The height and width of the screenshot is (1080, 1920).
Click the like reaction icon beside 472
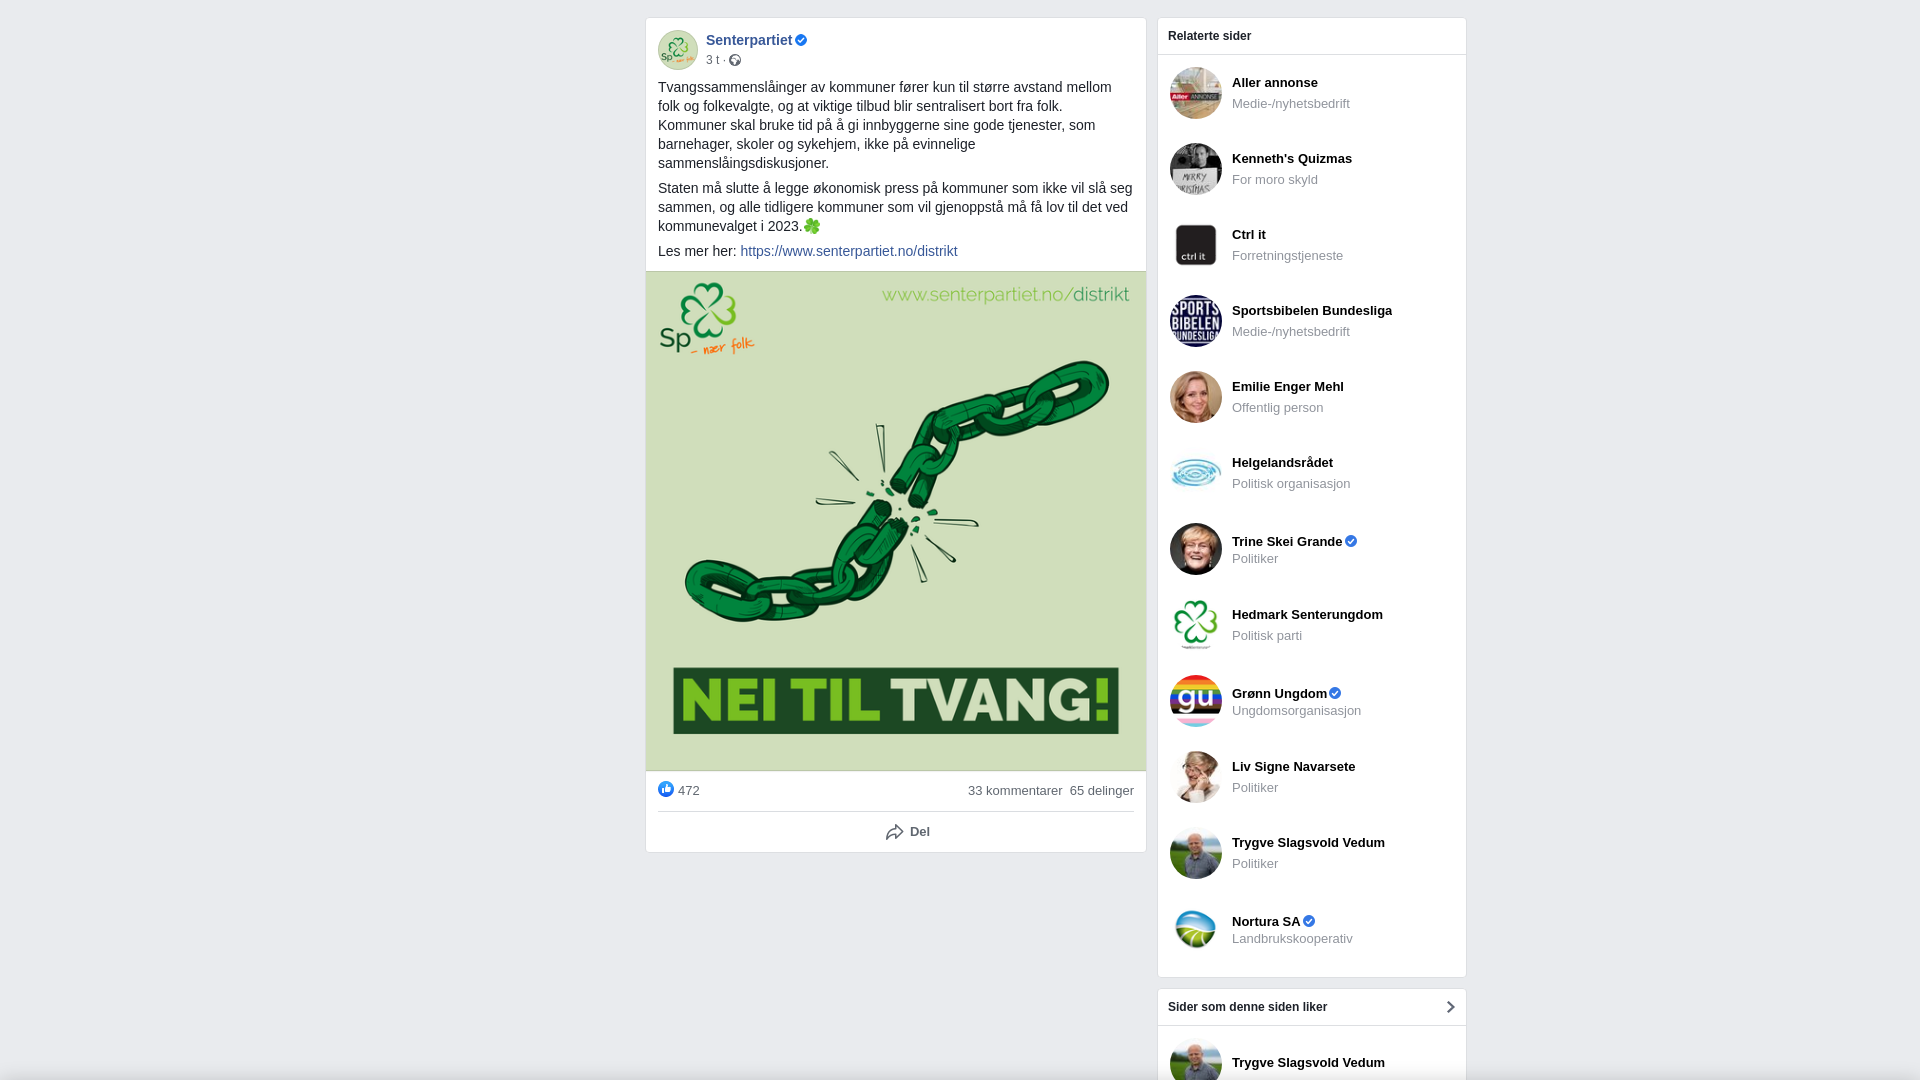point(666,790)
